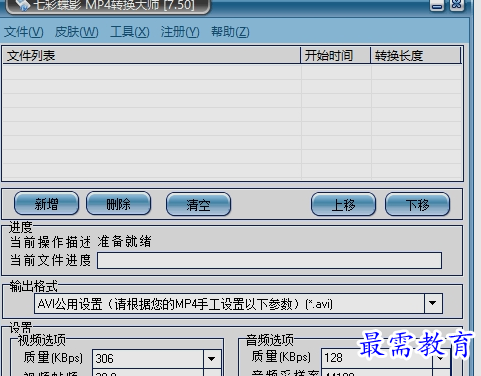Move item up with 上移
The width and height of the screenshot is (481, 376).
click(x=343, y=204)
